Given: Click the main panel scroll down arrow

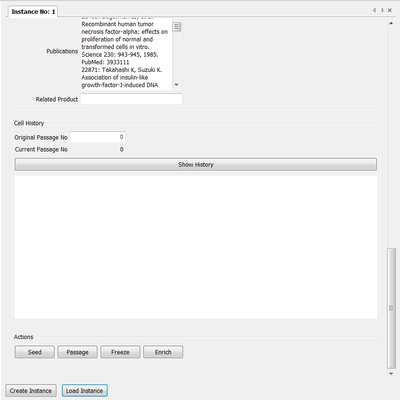Looking at the screenshot, I should tap(391, 374).
